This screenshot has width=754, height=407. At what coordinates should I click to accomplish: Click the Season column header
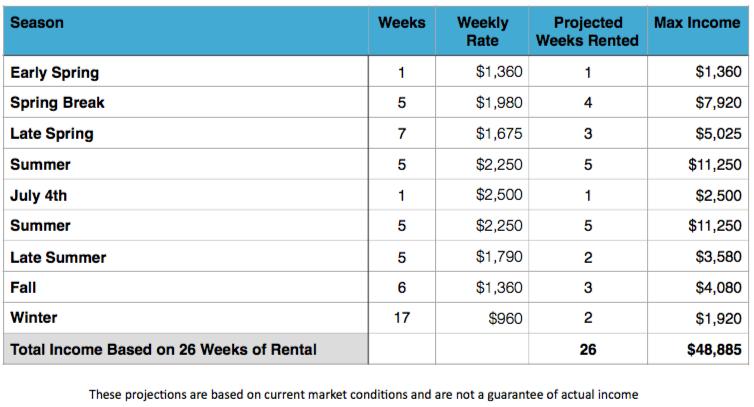[36, 22]
